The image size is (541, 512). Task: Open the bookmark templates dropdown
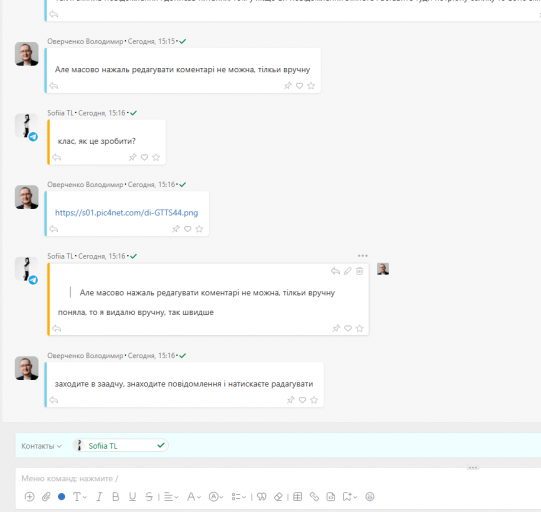coord(350,496)
